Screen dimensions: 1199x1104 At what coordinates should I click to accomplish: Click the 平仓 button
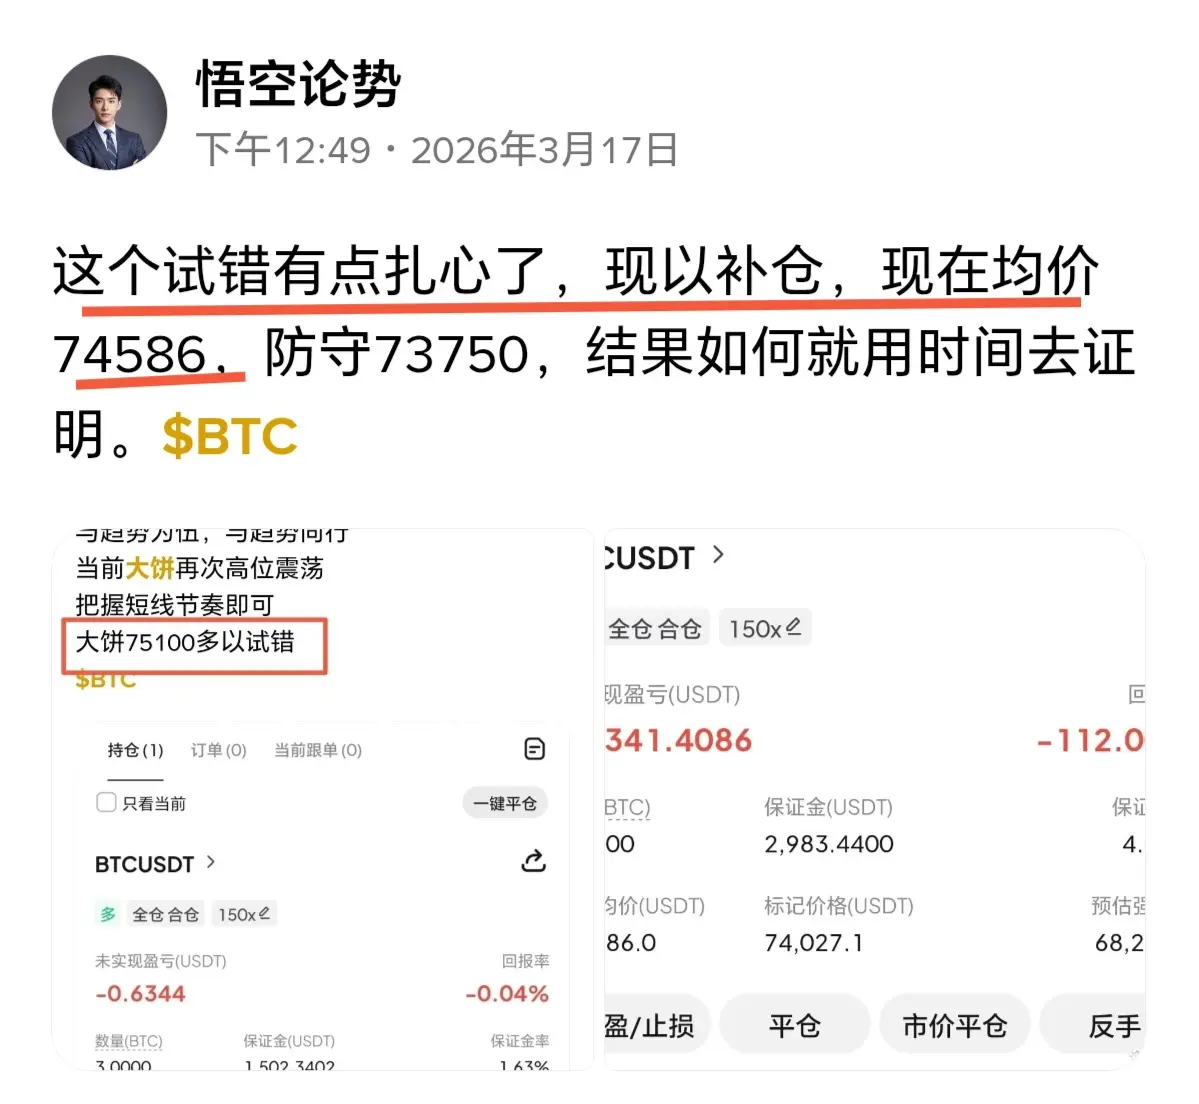coord(794,1025)
